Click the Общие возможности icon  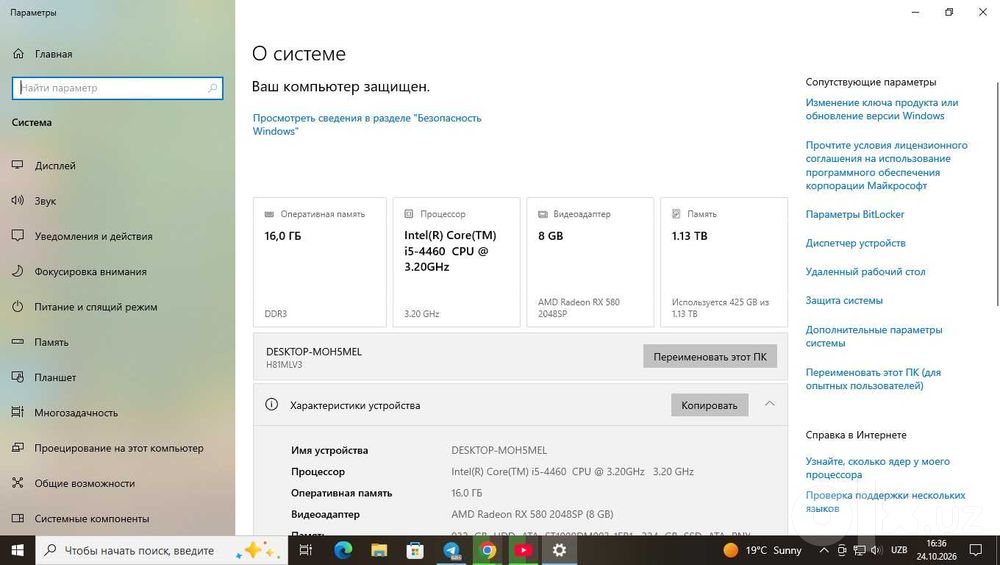[x=18, y=483]
